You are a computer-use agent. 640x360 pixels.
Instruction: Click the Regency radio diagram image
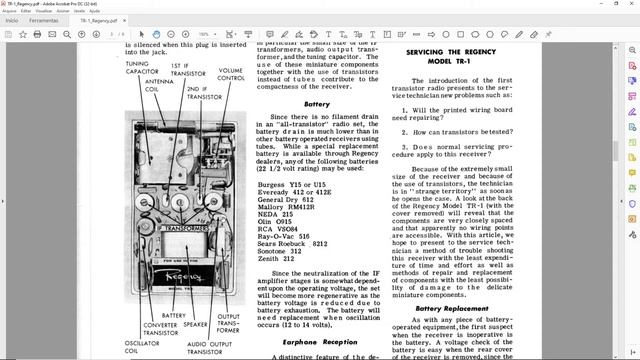point(186,207)
